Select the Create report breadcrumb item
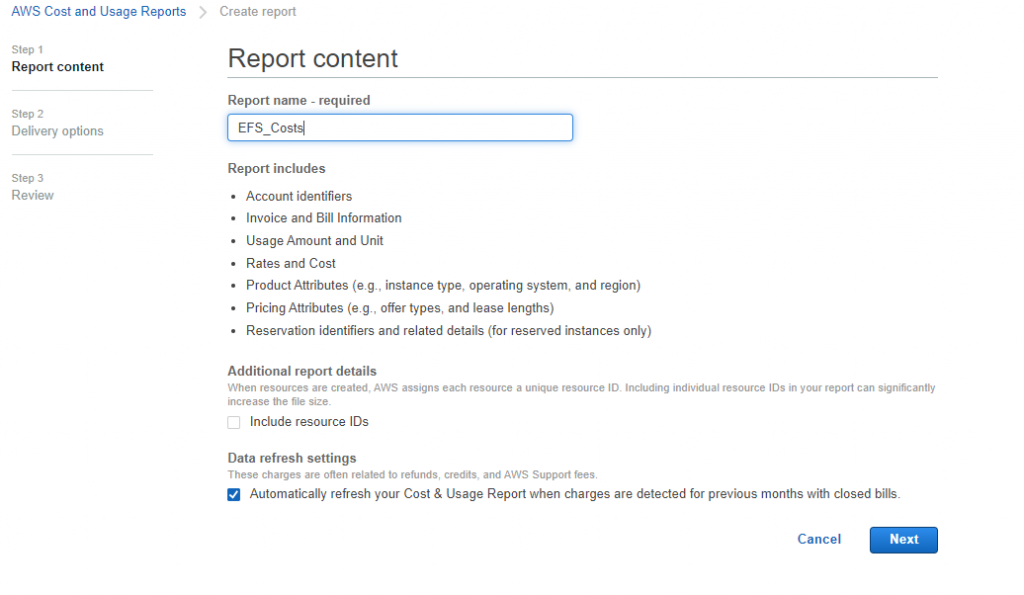The image size is (1024, 595). pyautogui.click(x=256, y=11)
